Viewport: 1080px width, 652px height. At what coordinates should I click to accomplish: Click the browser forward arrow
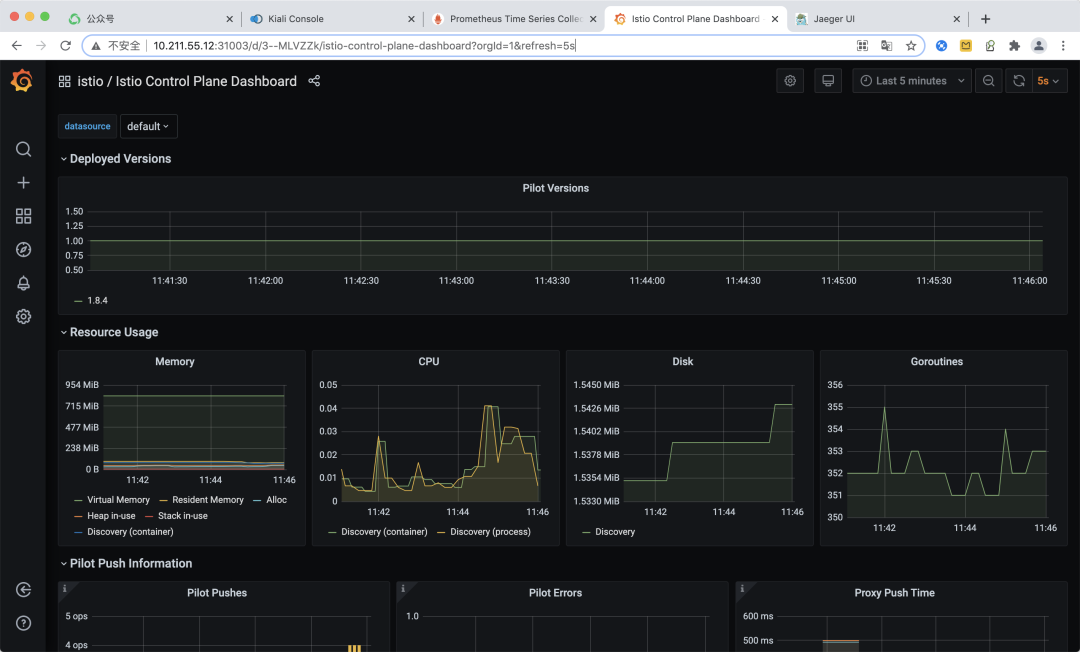click(41, 45)
